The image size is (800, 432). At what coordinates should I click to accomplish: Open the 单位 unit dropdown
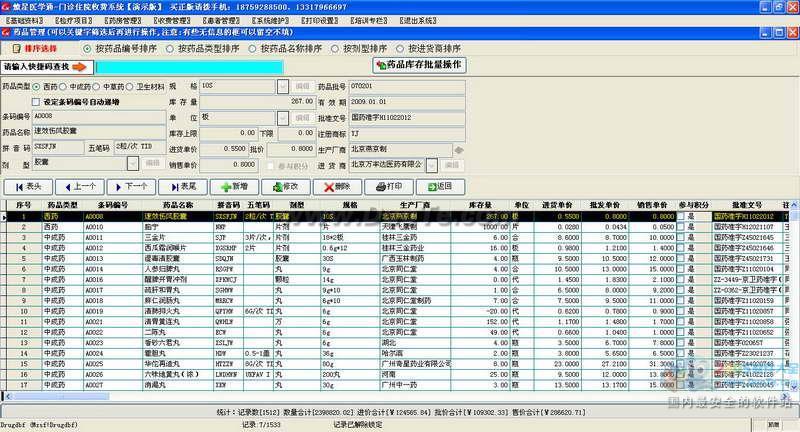pyautogui.click(x=283, y=118)
